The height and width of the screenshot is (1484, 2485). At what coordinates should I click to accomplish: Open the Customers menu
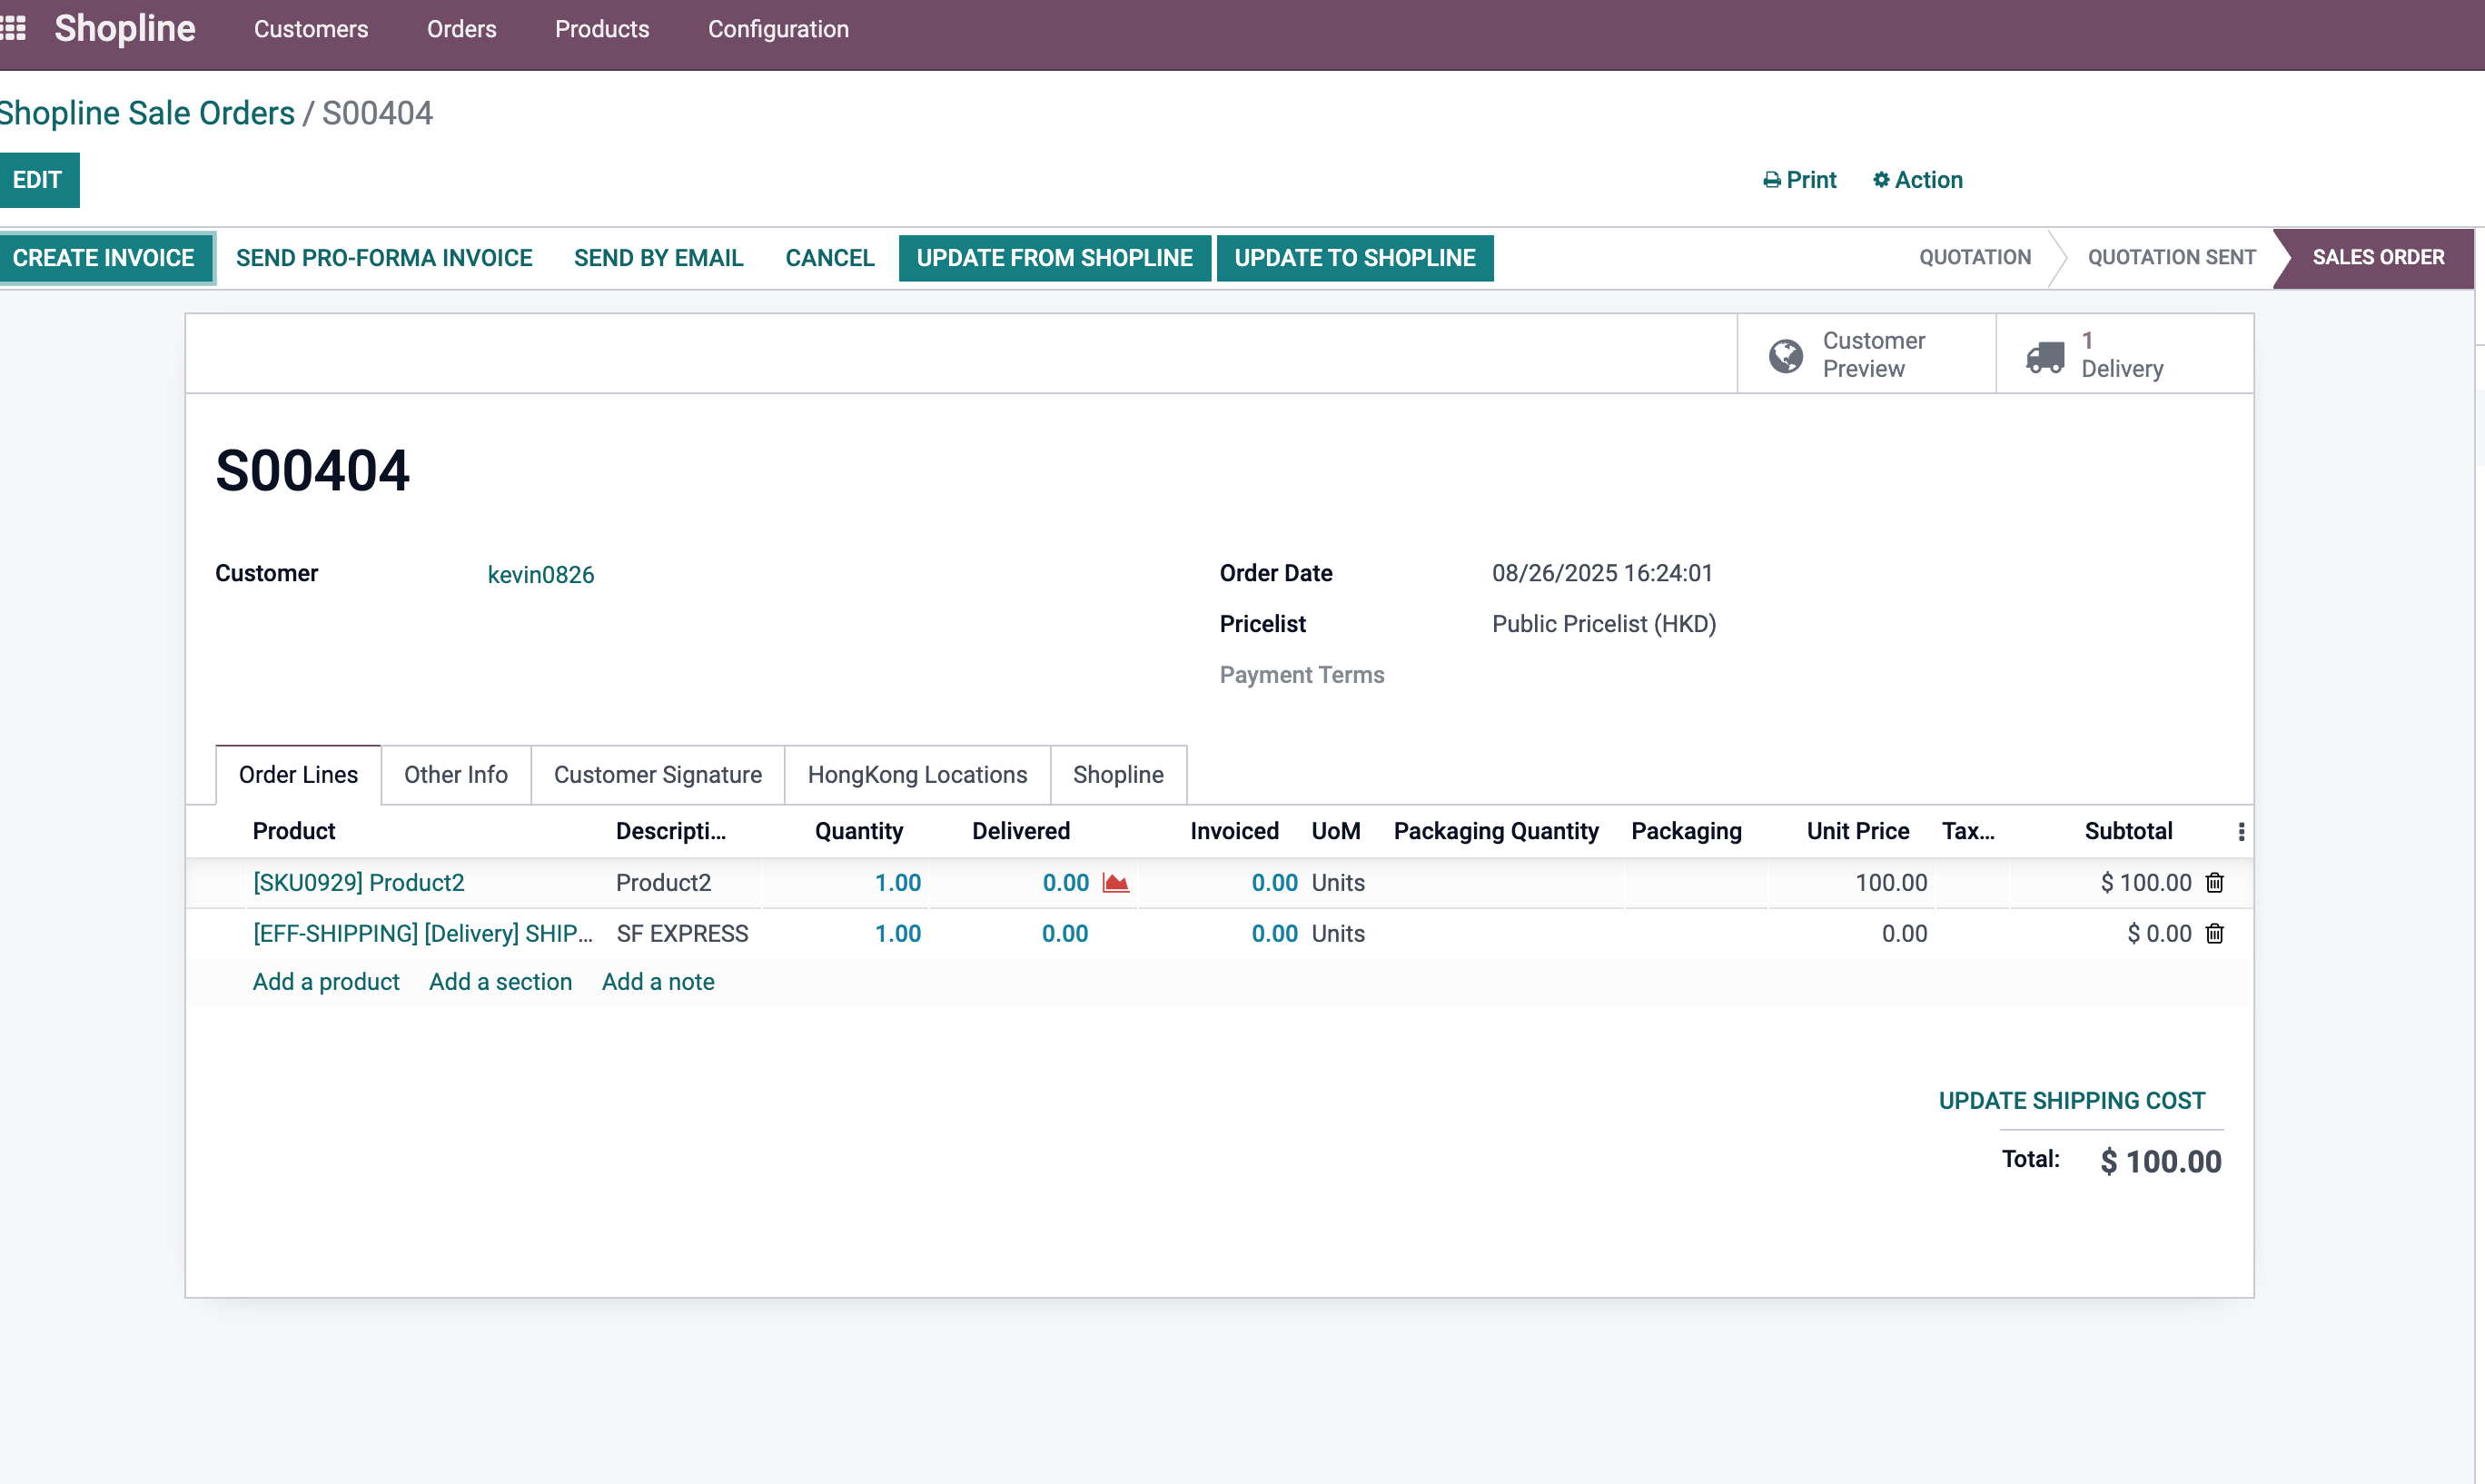point(311,29)
